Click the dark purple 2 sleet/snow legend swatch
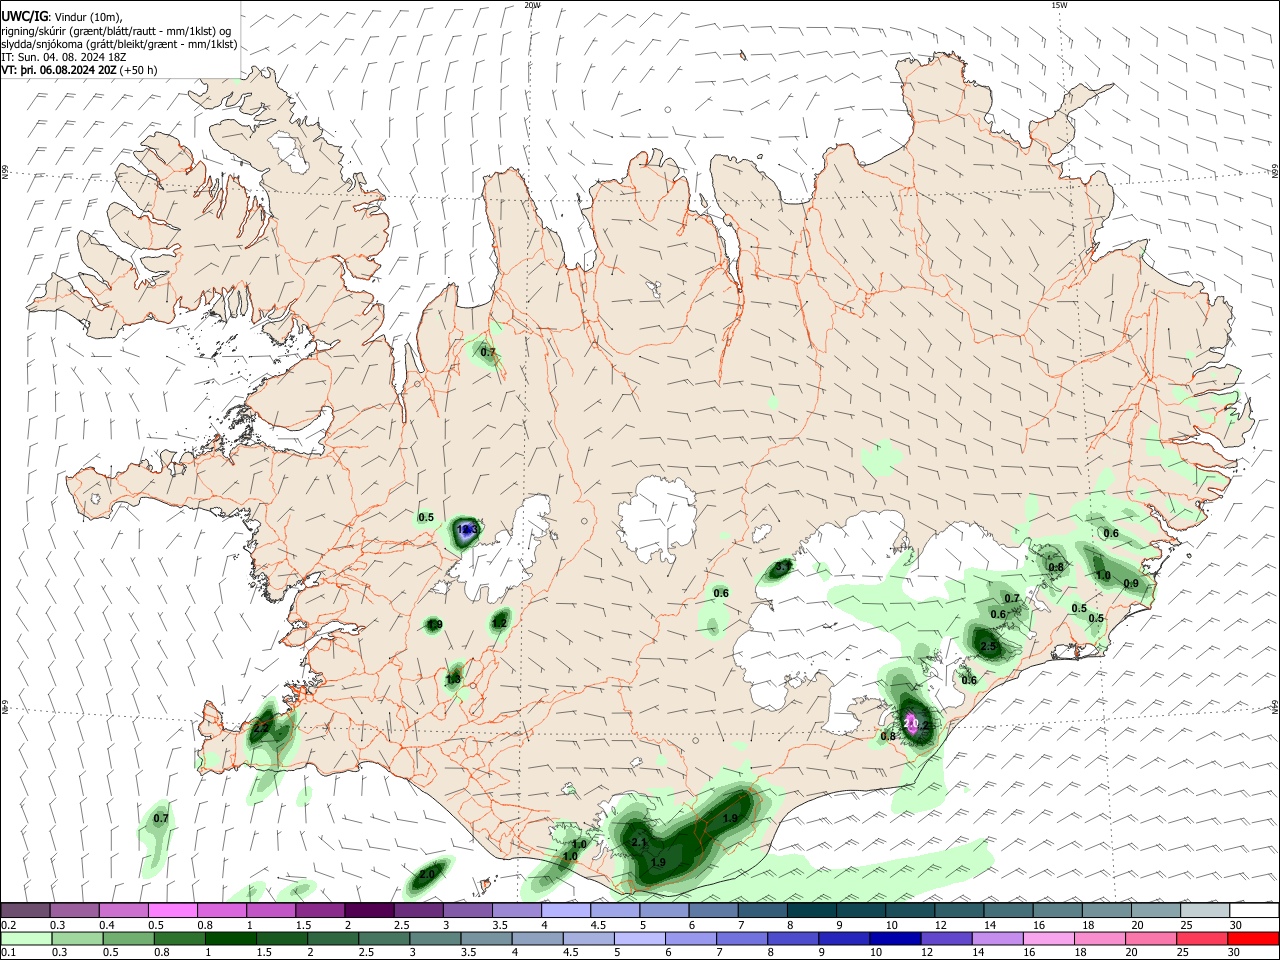The width and height of the screenshot is (1280, 960). click(369, 911)
